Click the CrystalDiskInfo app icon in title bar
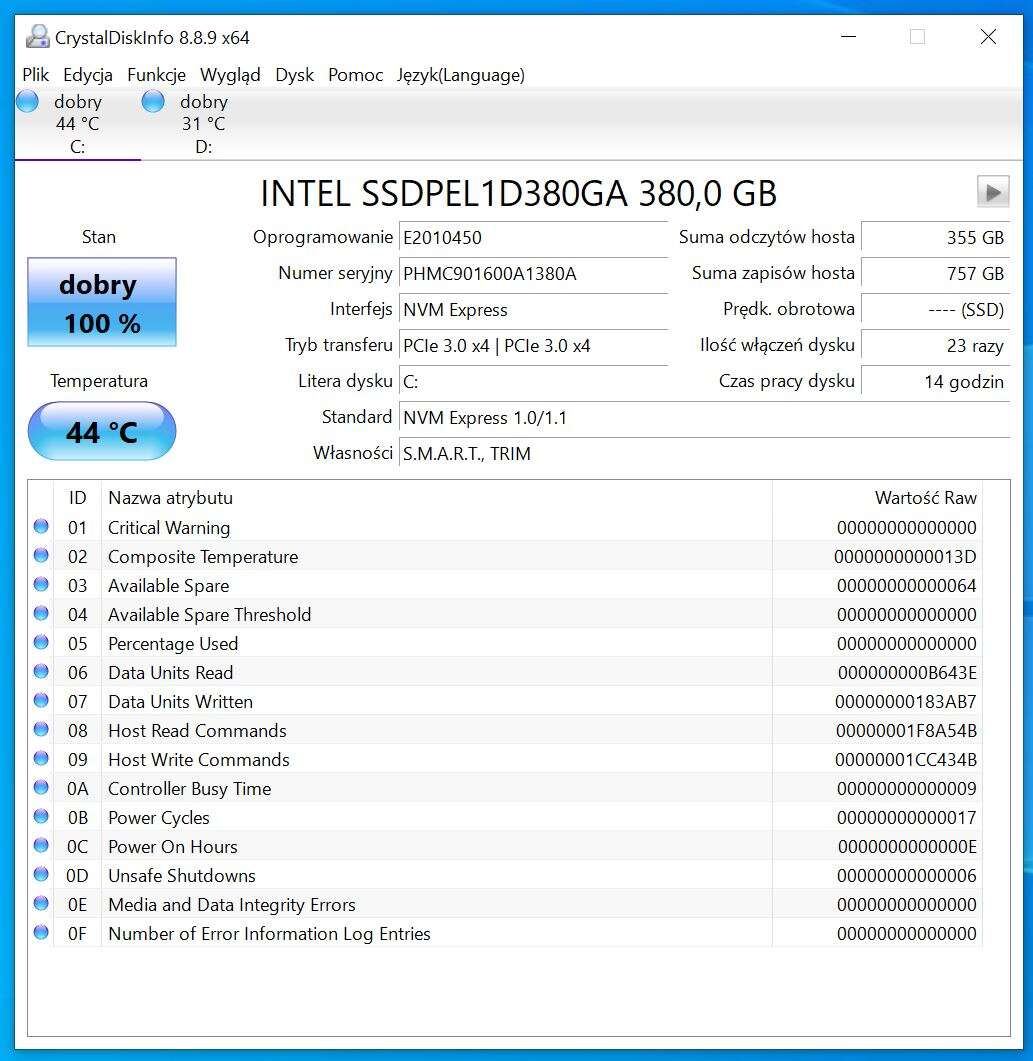The height and width of the screenshot is (1061, 1033). 37,37
